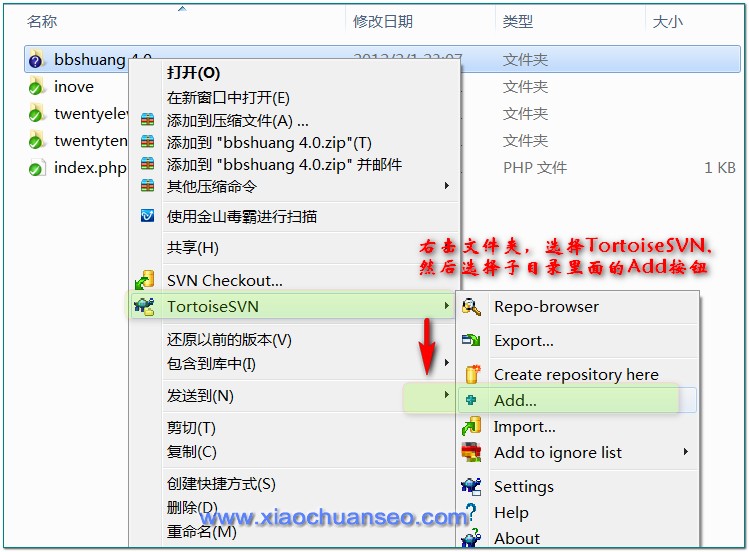The image size is (749, 552).
Task: Click the Help question mark icon
Action: (x=471, y=512)
